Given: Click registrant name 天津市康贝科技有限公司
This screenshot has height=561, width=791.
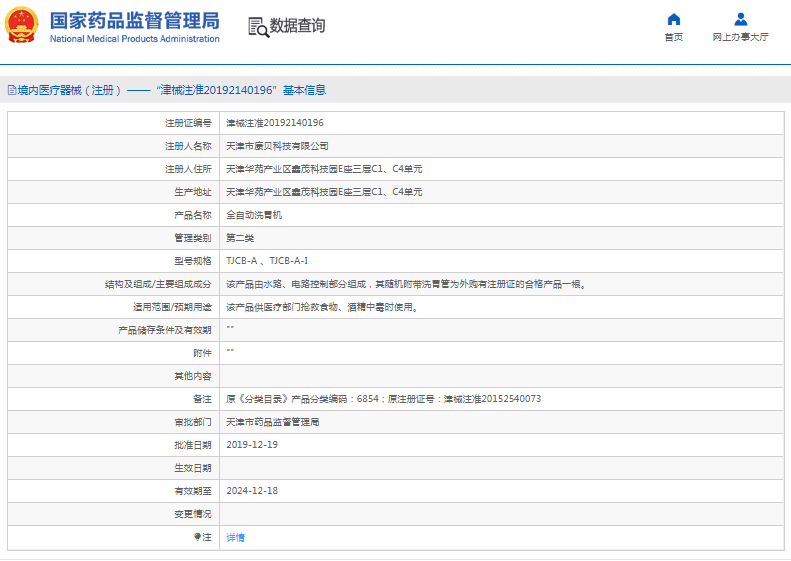Looking at the screenshot, I should pyautogui.click(x=277, y=146).
